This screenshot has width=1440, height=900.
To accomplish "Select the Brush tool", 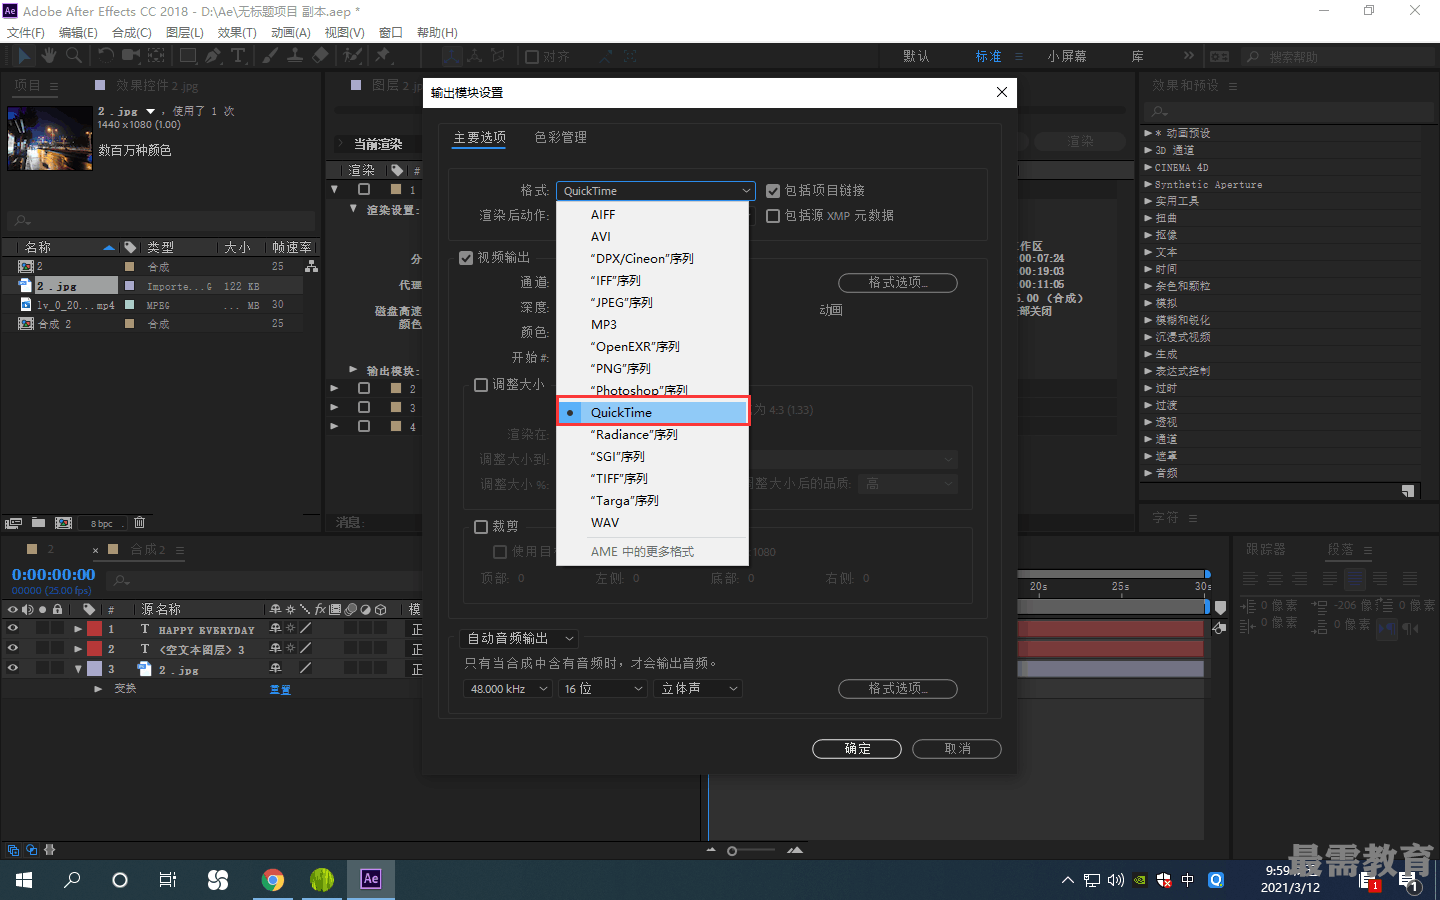I will [x=270, y=56].
